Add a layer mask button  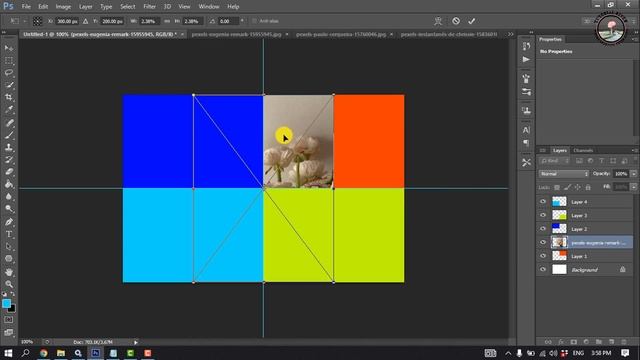click(573, 342)
